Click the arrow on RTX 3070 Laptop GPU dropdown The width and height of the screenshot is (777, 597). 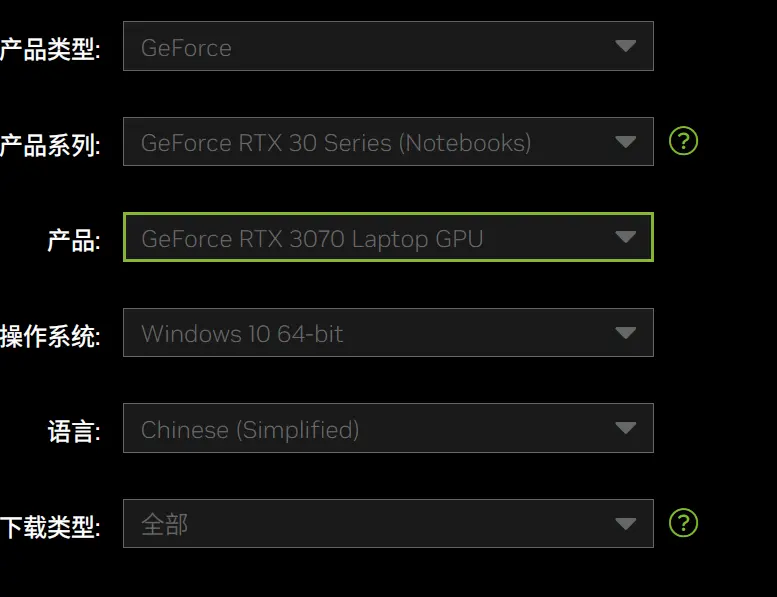click(x=625, y=237)
